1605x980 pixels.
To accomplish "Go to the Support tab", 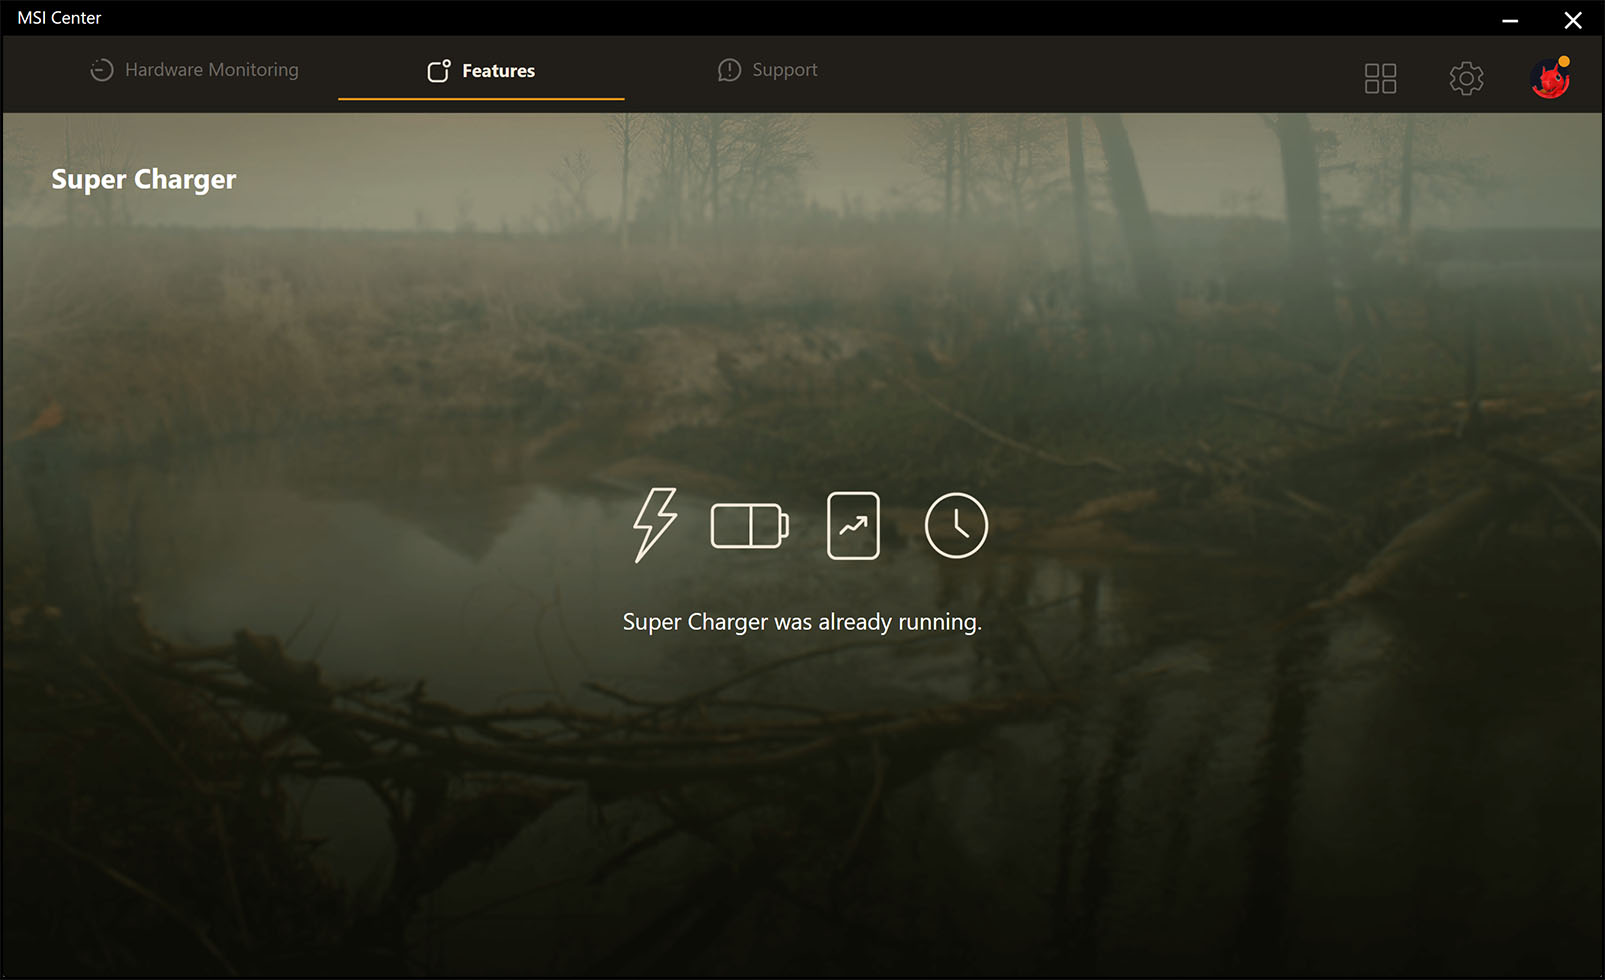I will 784,70.
